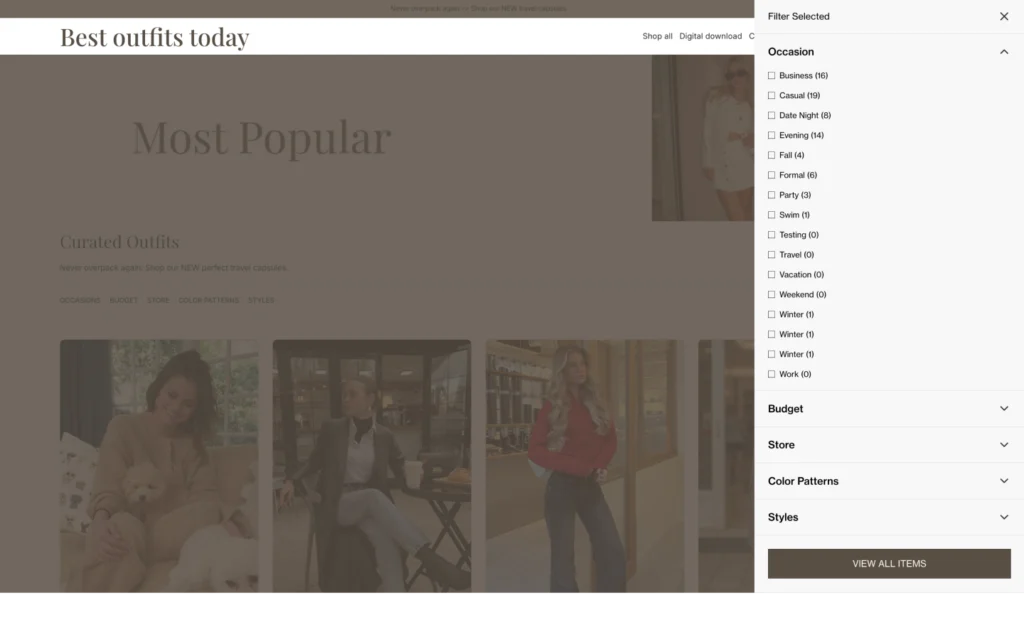Select the Evening occasion checkbox
Screen dimensions: 1024x642
[771, 136]
